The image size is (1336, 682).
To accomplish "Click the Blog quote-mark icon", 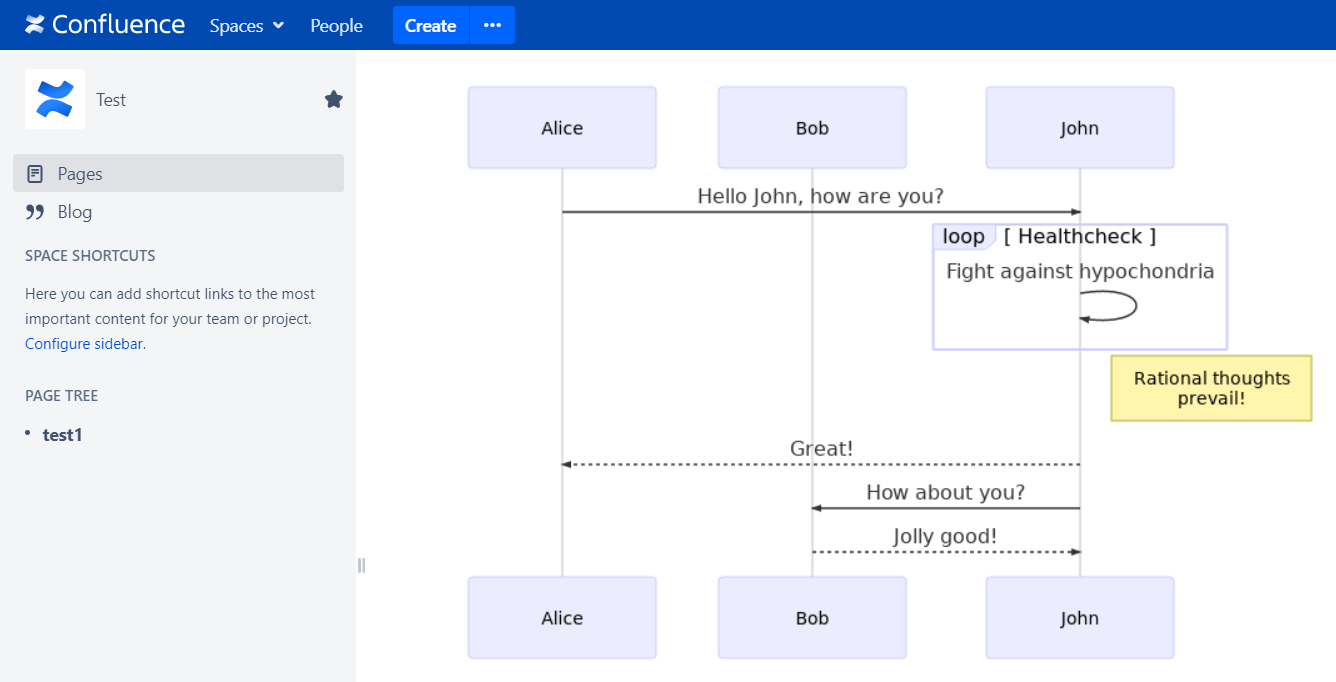I will [x=35, y=212].
